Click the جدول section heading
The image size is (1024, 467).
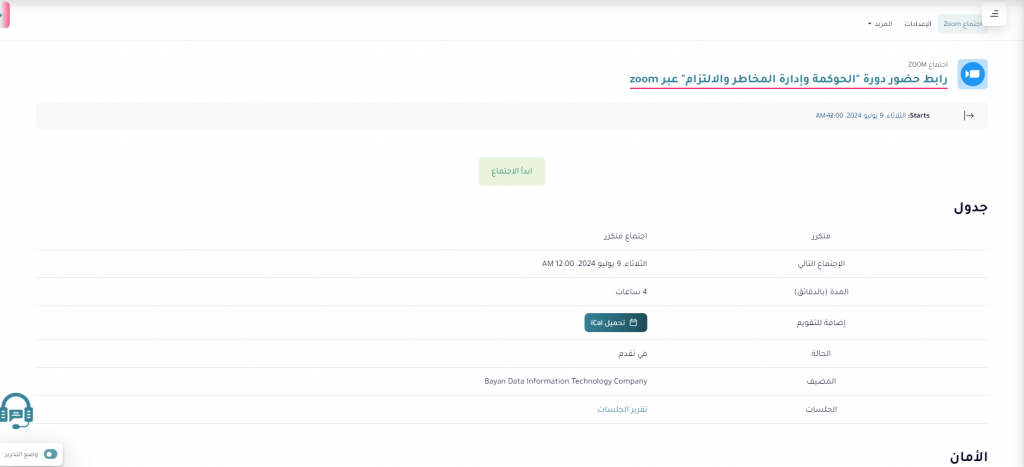970,208
